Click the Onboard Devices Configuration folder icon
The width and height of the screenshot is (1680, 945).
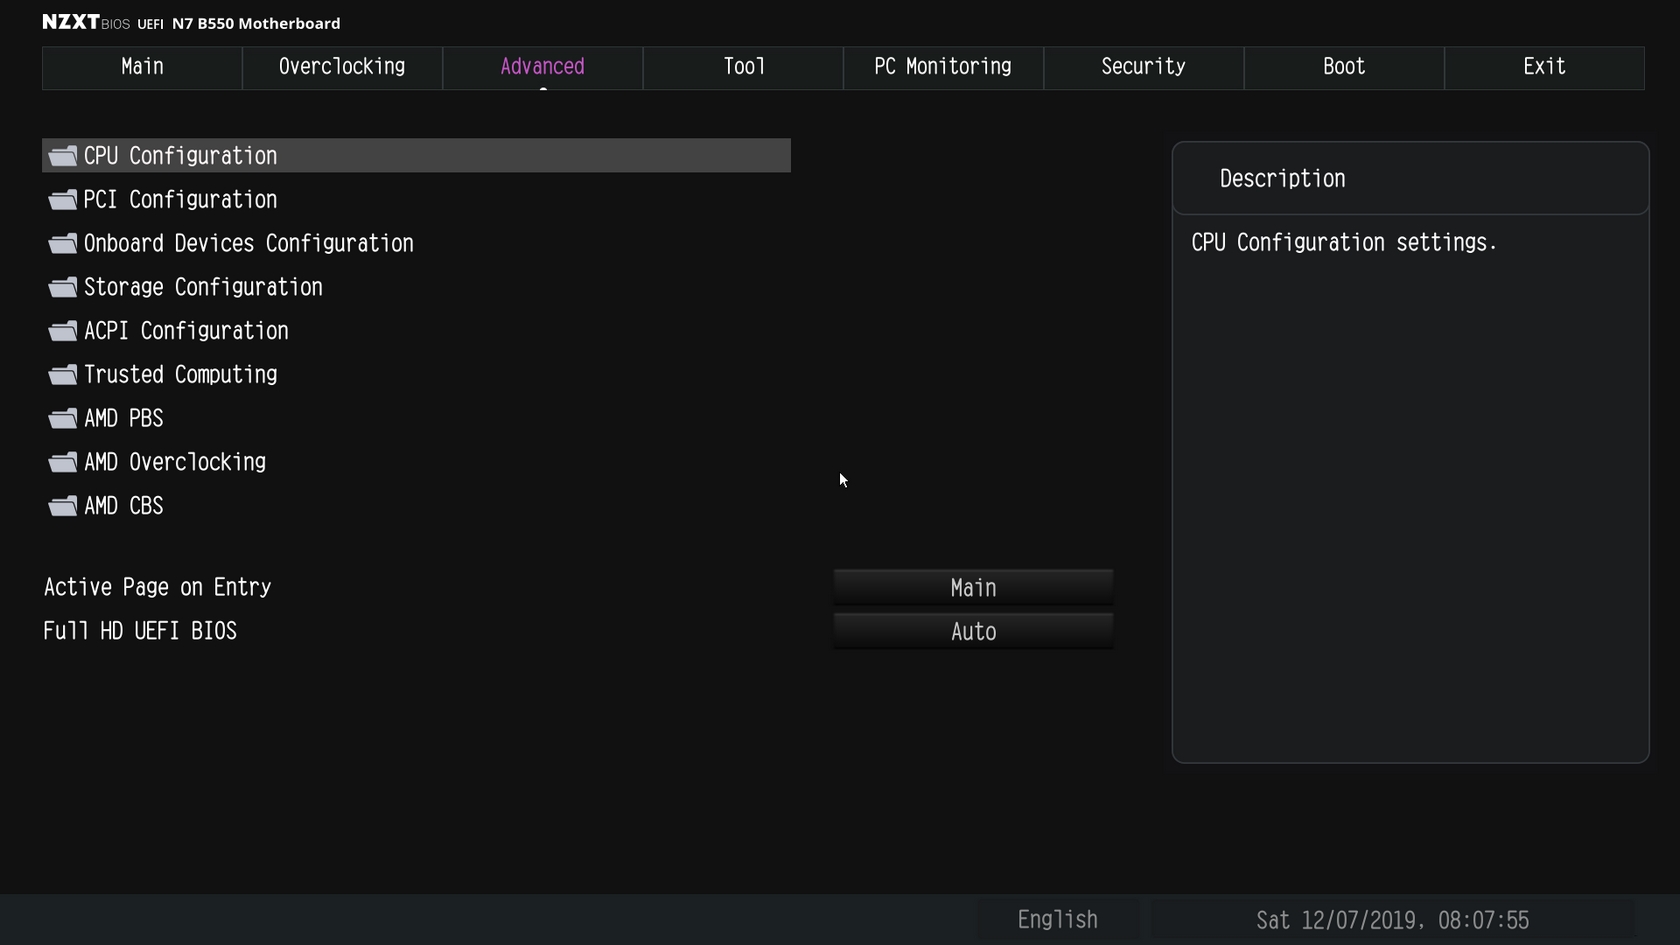tap(63, 243)
